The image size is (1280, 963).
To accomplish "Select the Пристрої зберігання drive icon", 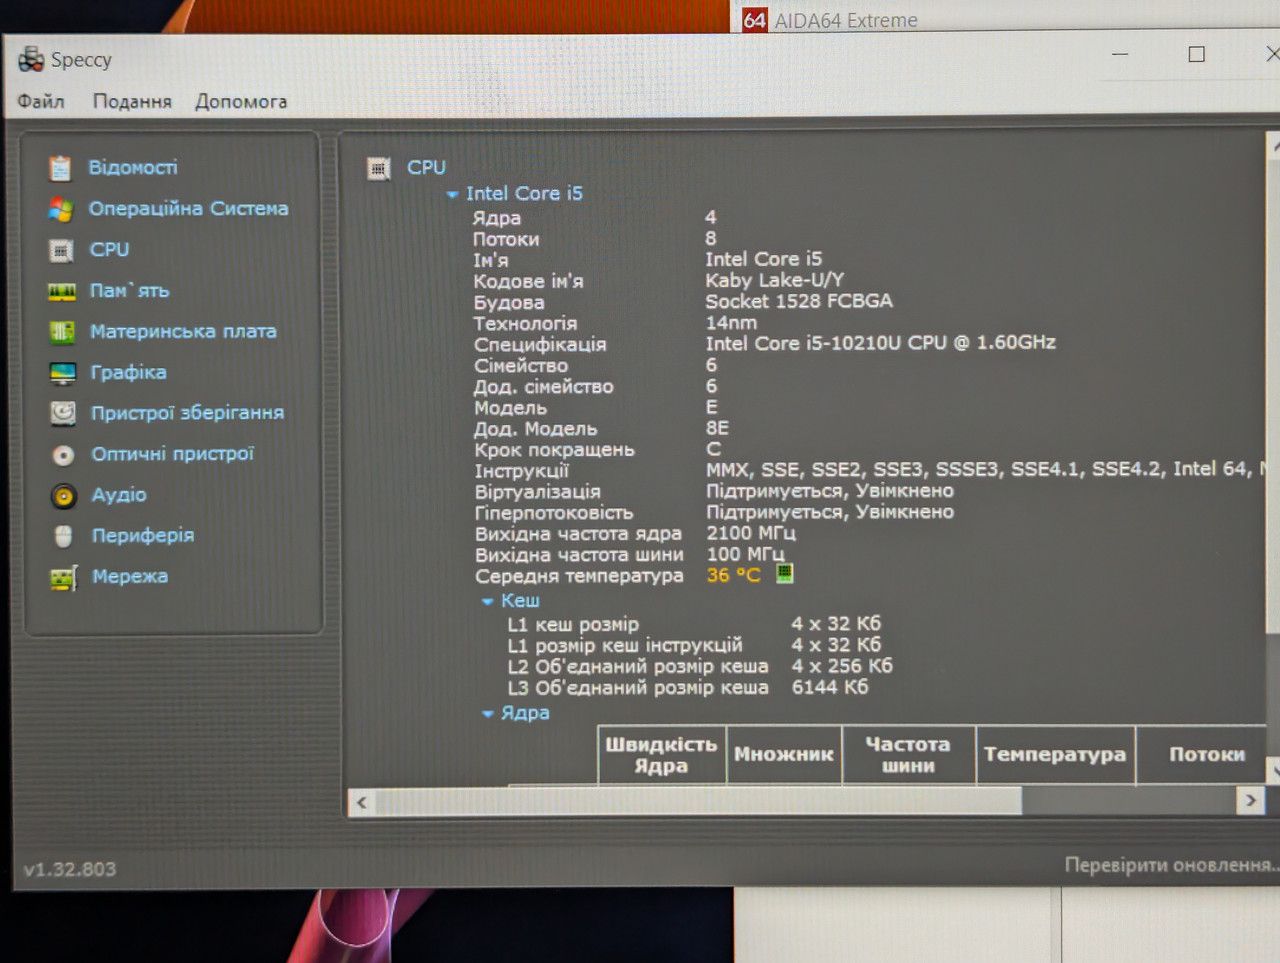I will pos(63,413).
